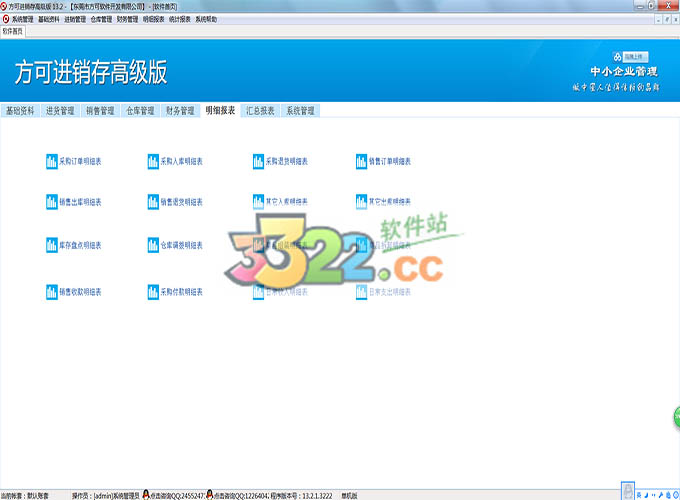Select the 明细报表 tab

220,111
